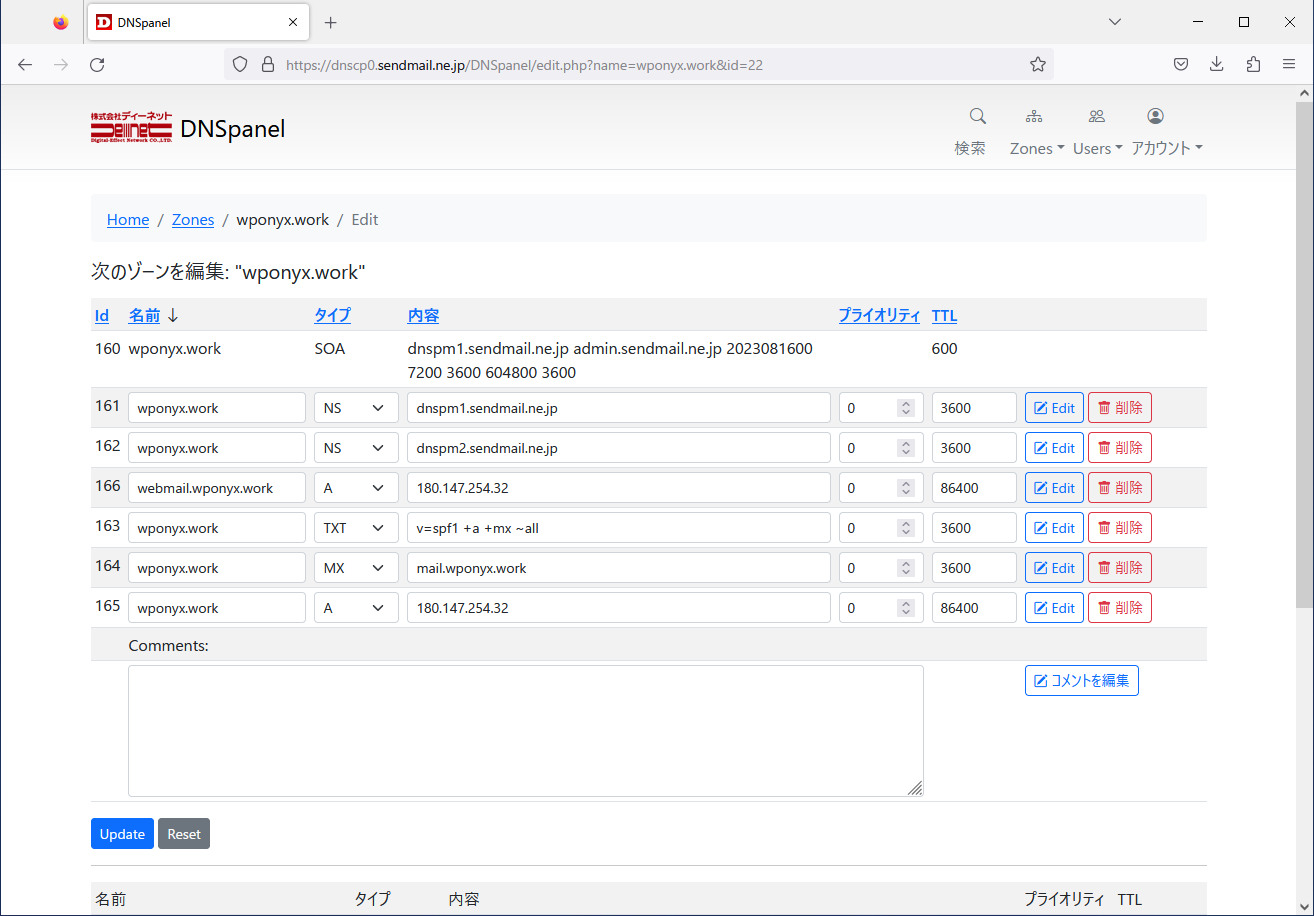
Task: Sort records by TTL column
Action: pos(944,315)
